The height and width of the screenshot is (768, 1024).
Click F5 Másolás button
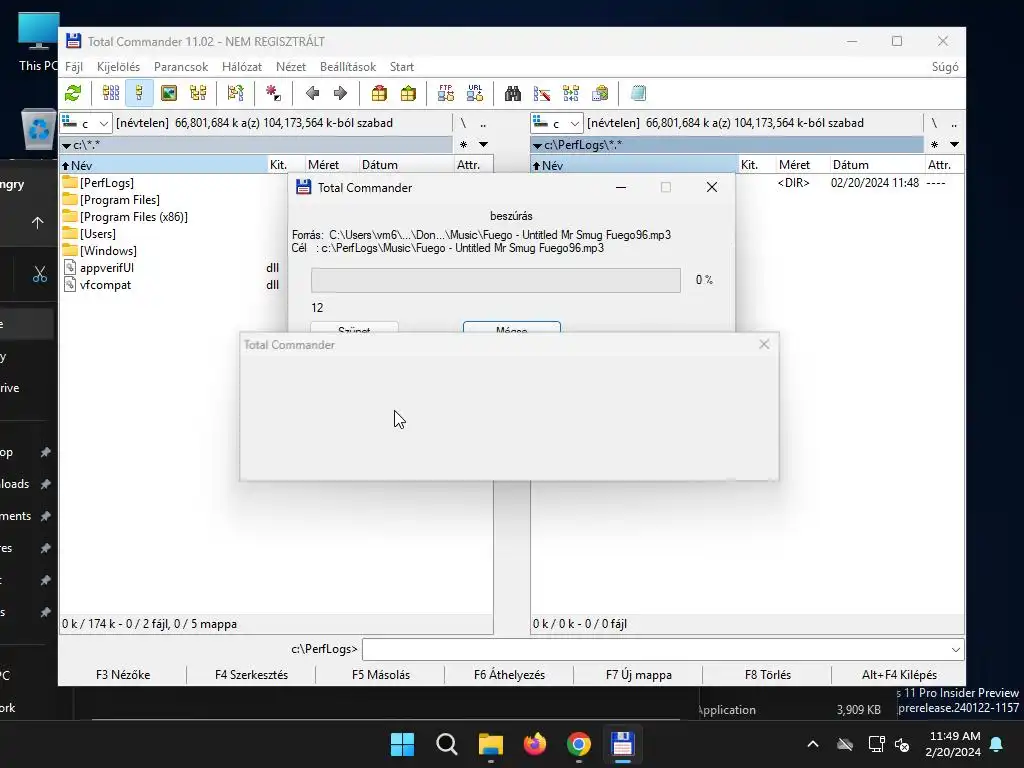381,675
